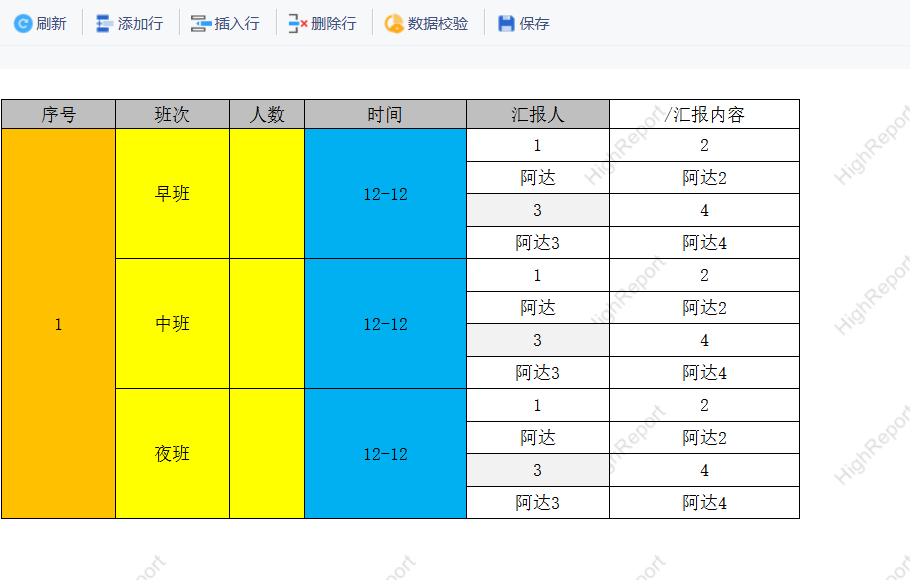Click 阿达3 in the 夜班 group

538,503
